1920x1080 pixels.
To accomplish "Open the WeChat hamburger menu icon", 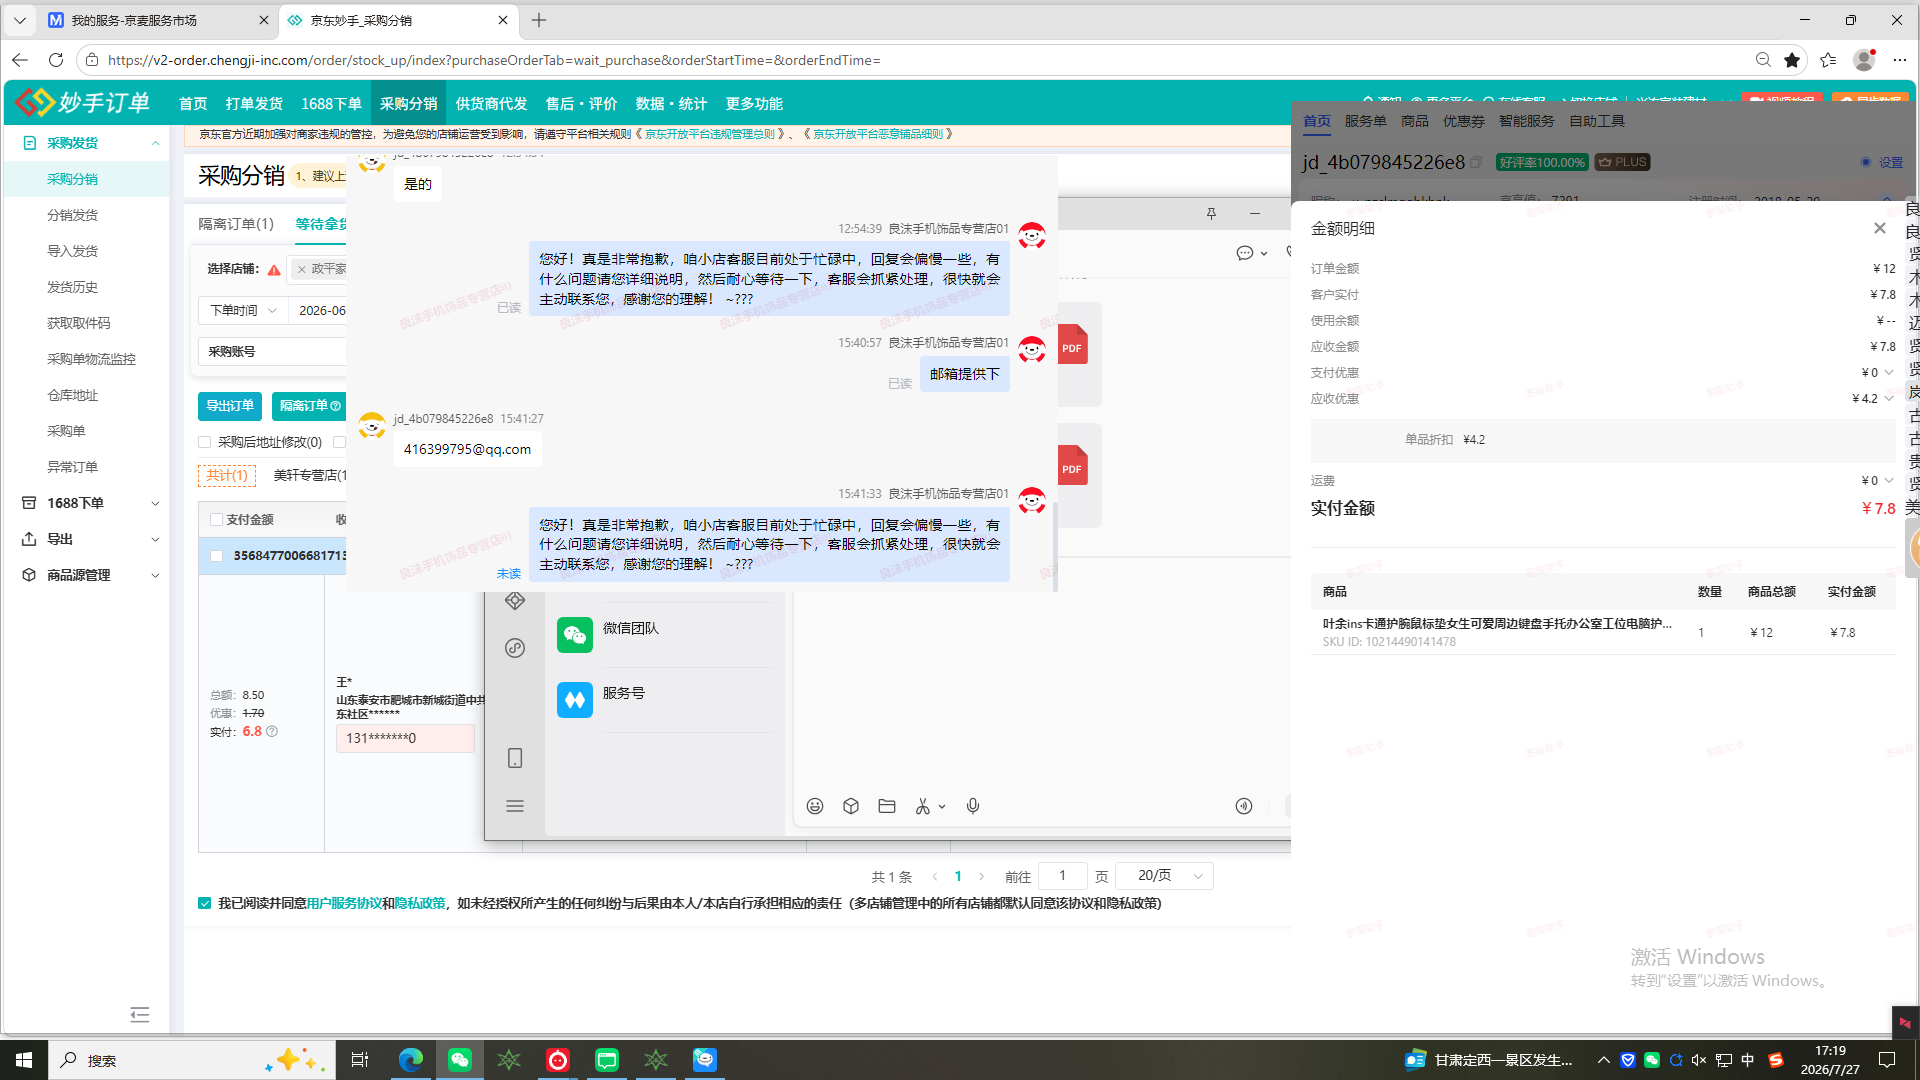I will pyautogui.click(x=515, y=806).
